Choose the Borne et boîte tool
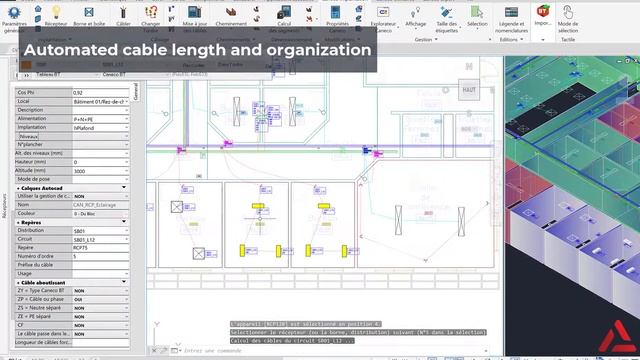Screen dimensions: 640x360 tap(89, 16)
